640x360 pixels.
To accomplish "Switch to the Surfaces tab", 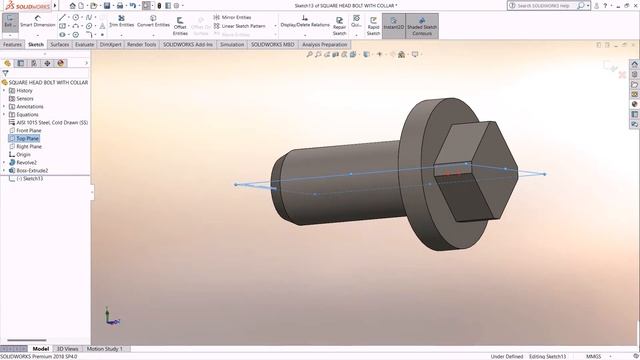I will [60, 44].
